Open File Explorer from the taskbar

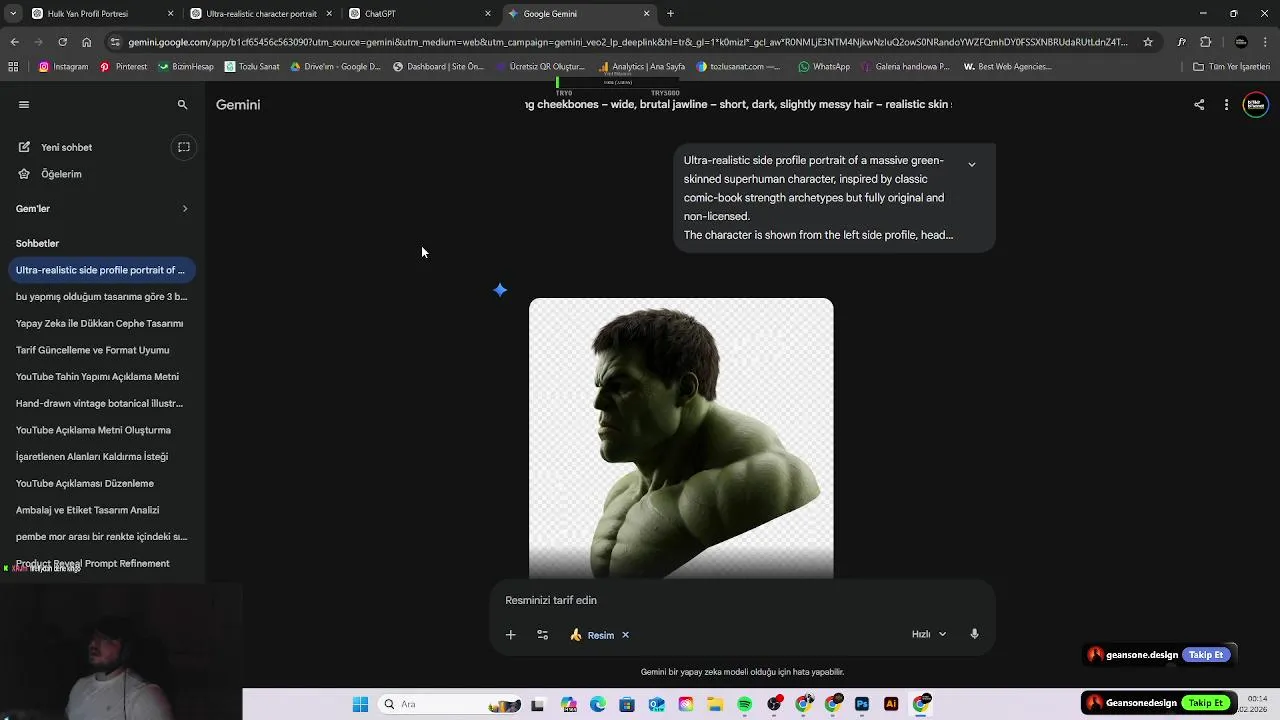click(x=716, y=704)
